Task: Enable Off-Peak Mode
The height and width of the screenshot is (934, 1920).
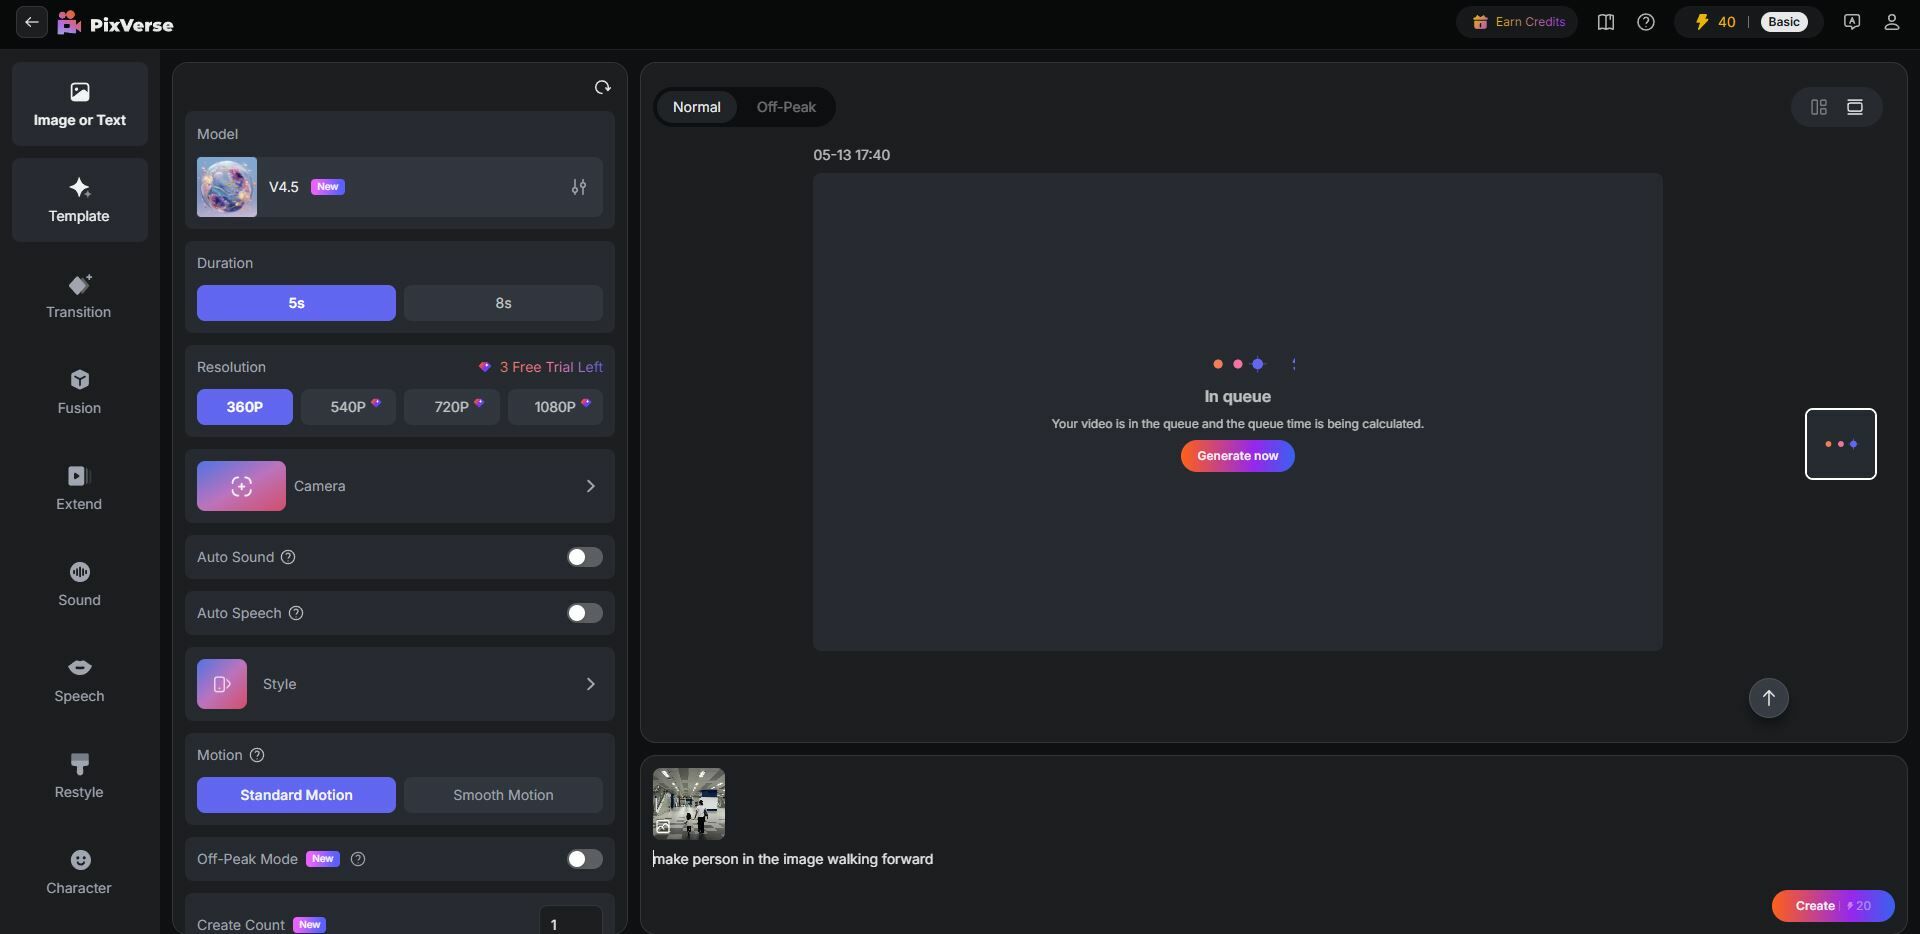Action: (x=584, y=858)
